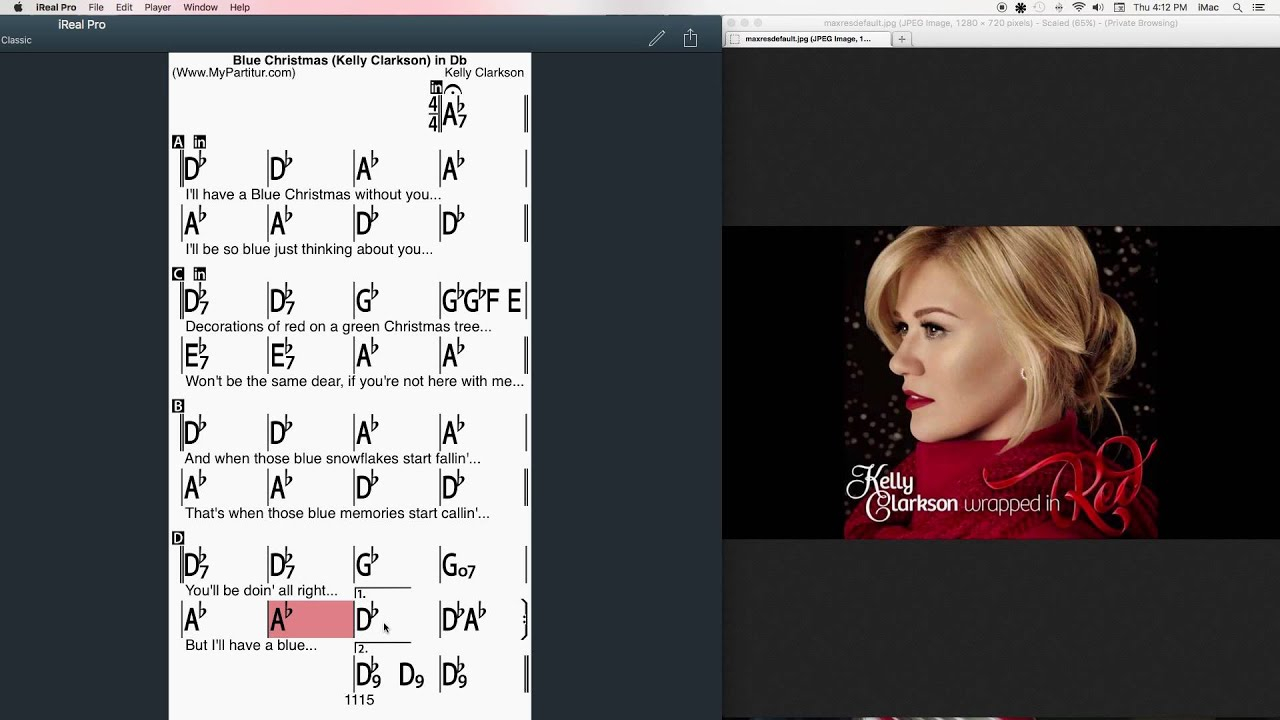Click the 4/4 time signature
Image resolution: width=1280 pixels, height=720 pixels.
pos(433,114)
